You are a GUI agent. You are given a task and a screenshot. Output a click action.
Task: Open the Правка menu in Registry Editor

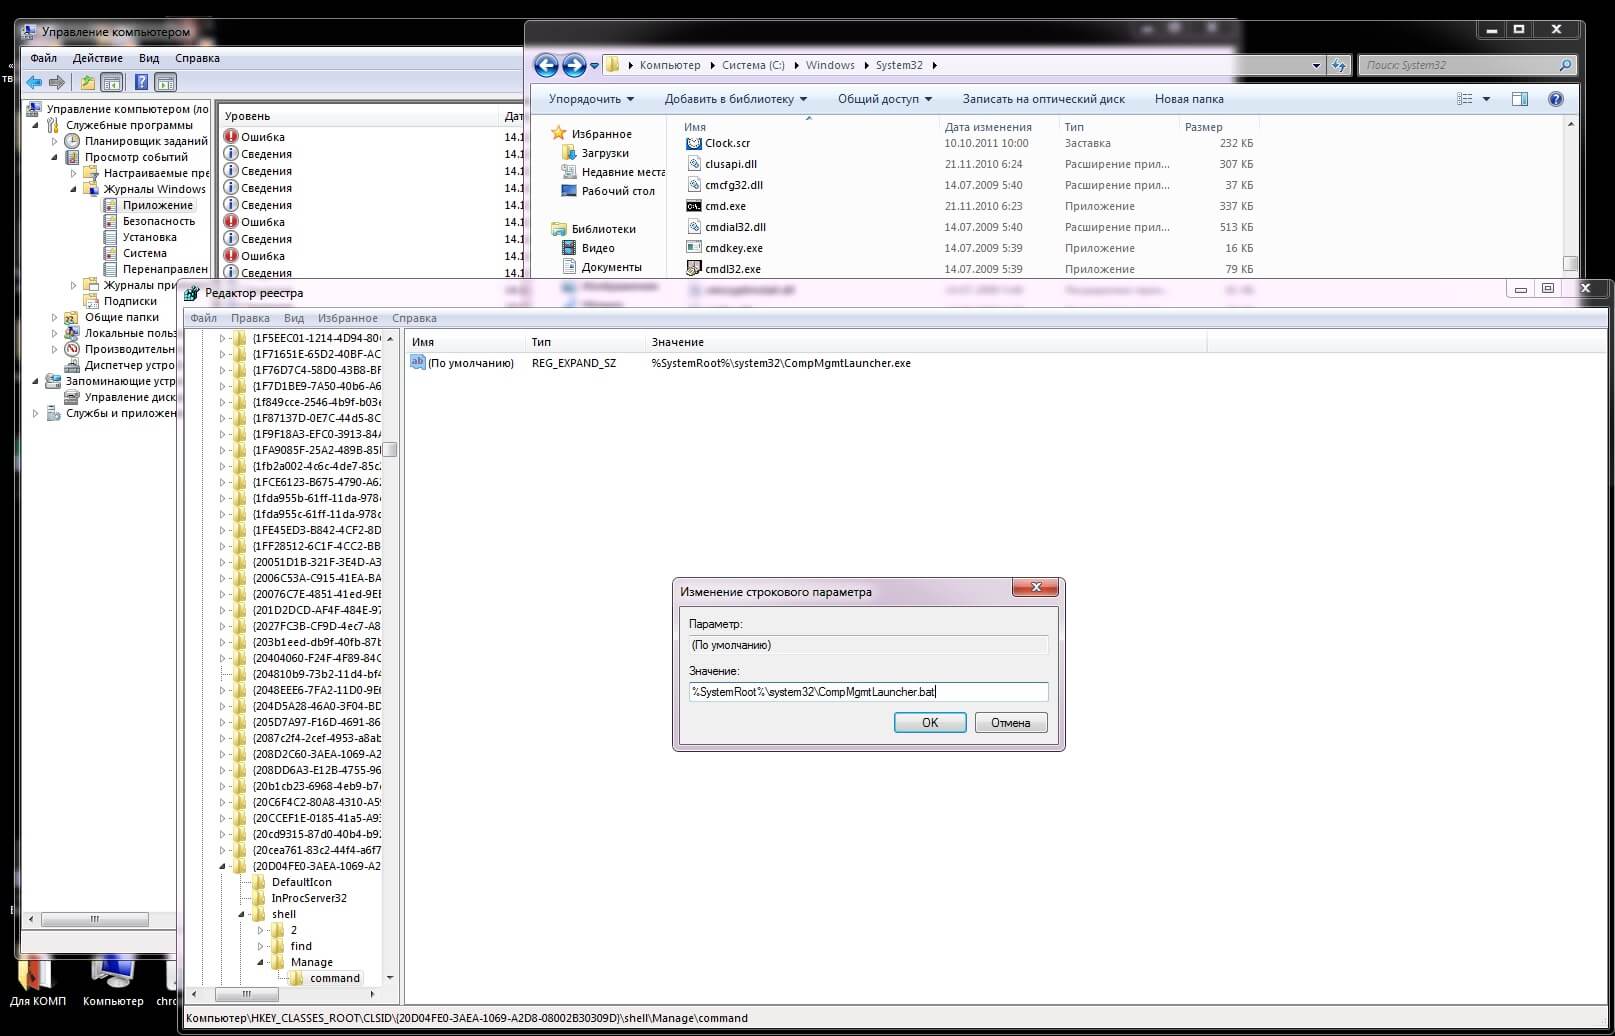pyautogui.click(x=250, y=318)
